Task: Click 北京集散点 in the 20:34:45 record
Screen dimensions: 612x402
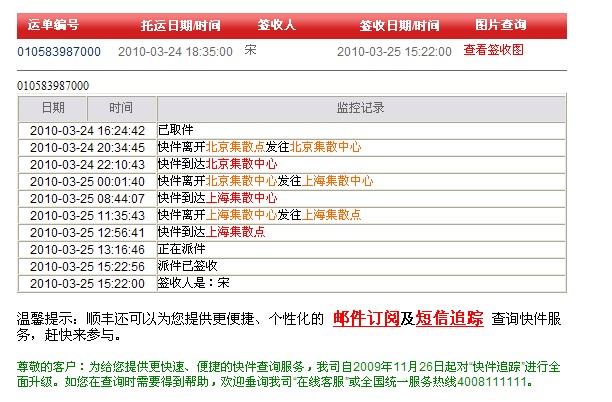Action: point(235,147)
